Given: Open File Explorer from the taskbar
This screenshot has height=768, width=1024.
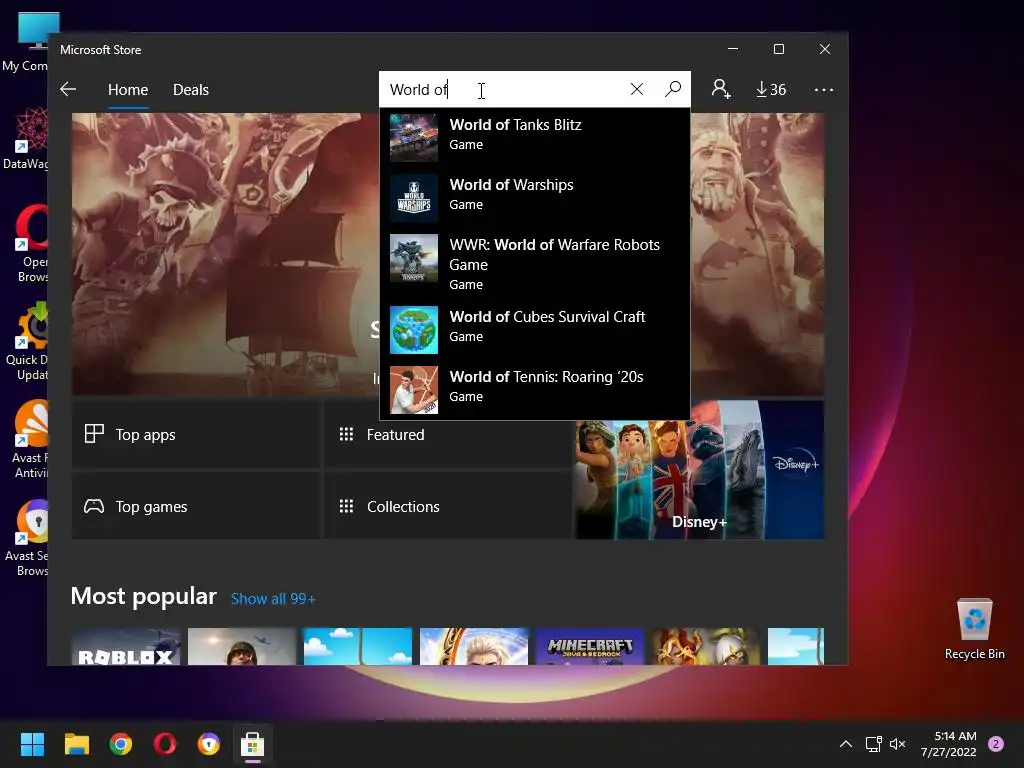Looking at the screenshot, I should (76, 744).
